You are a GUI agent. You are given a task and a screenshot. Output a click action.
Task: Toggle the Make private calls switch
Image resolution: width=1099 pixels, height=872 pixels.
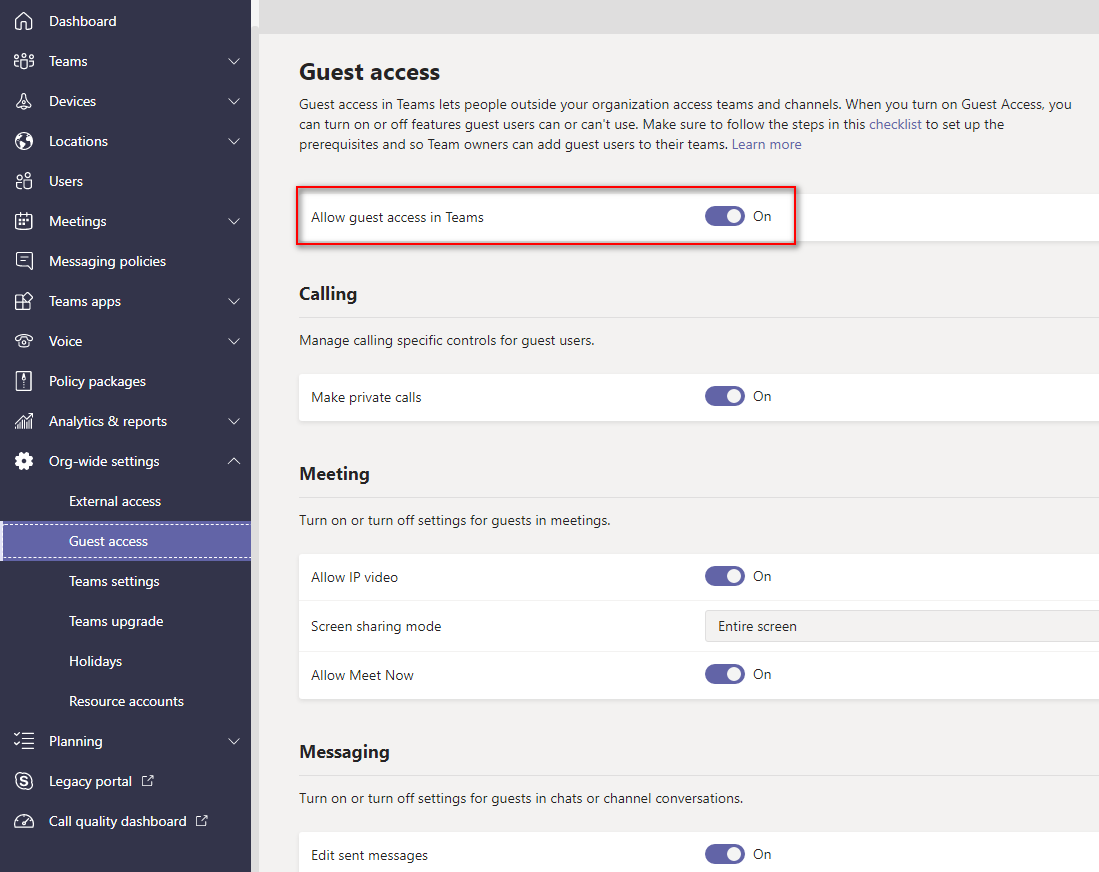(725, 396)
